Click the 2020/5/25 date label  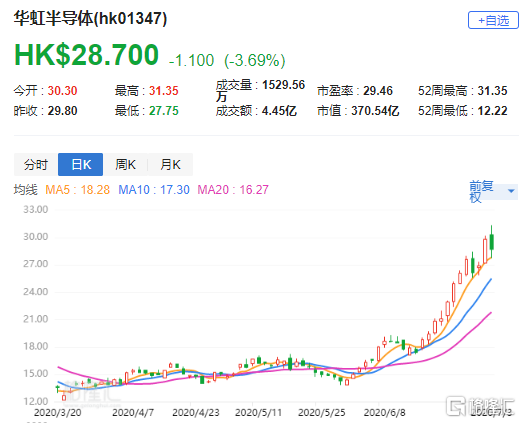pyautogui.click(x=321, y=413)
